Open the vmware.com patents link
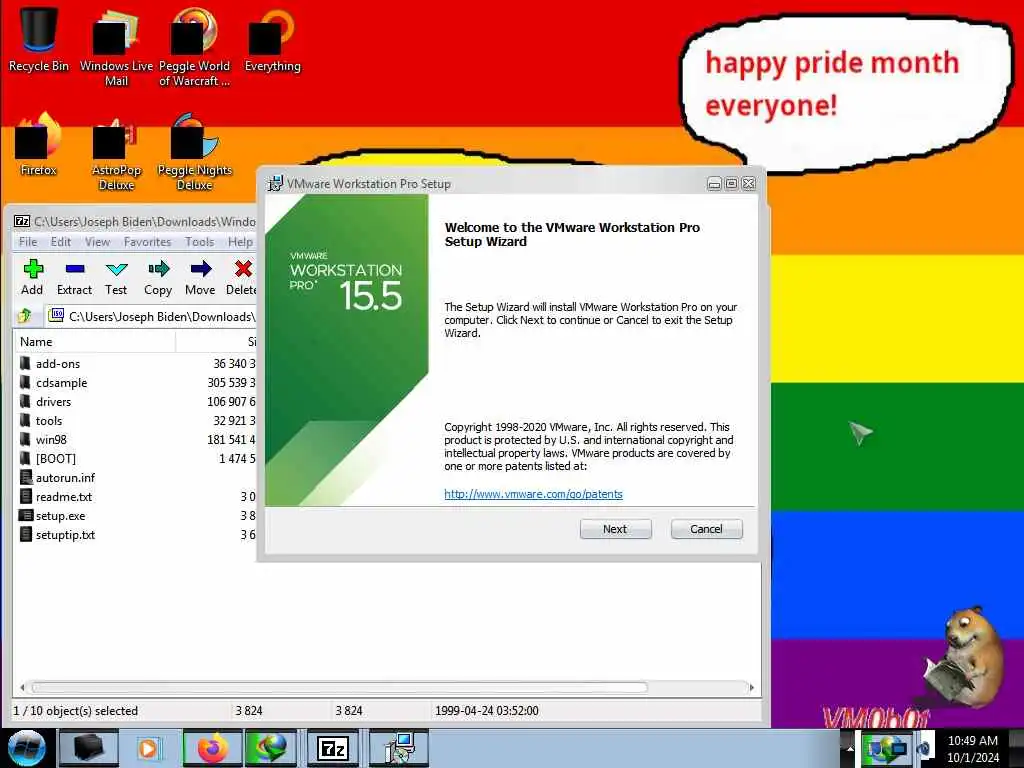 point(534,494)
